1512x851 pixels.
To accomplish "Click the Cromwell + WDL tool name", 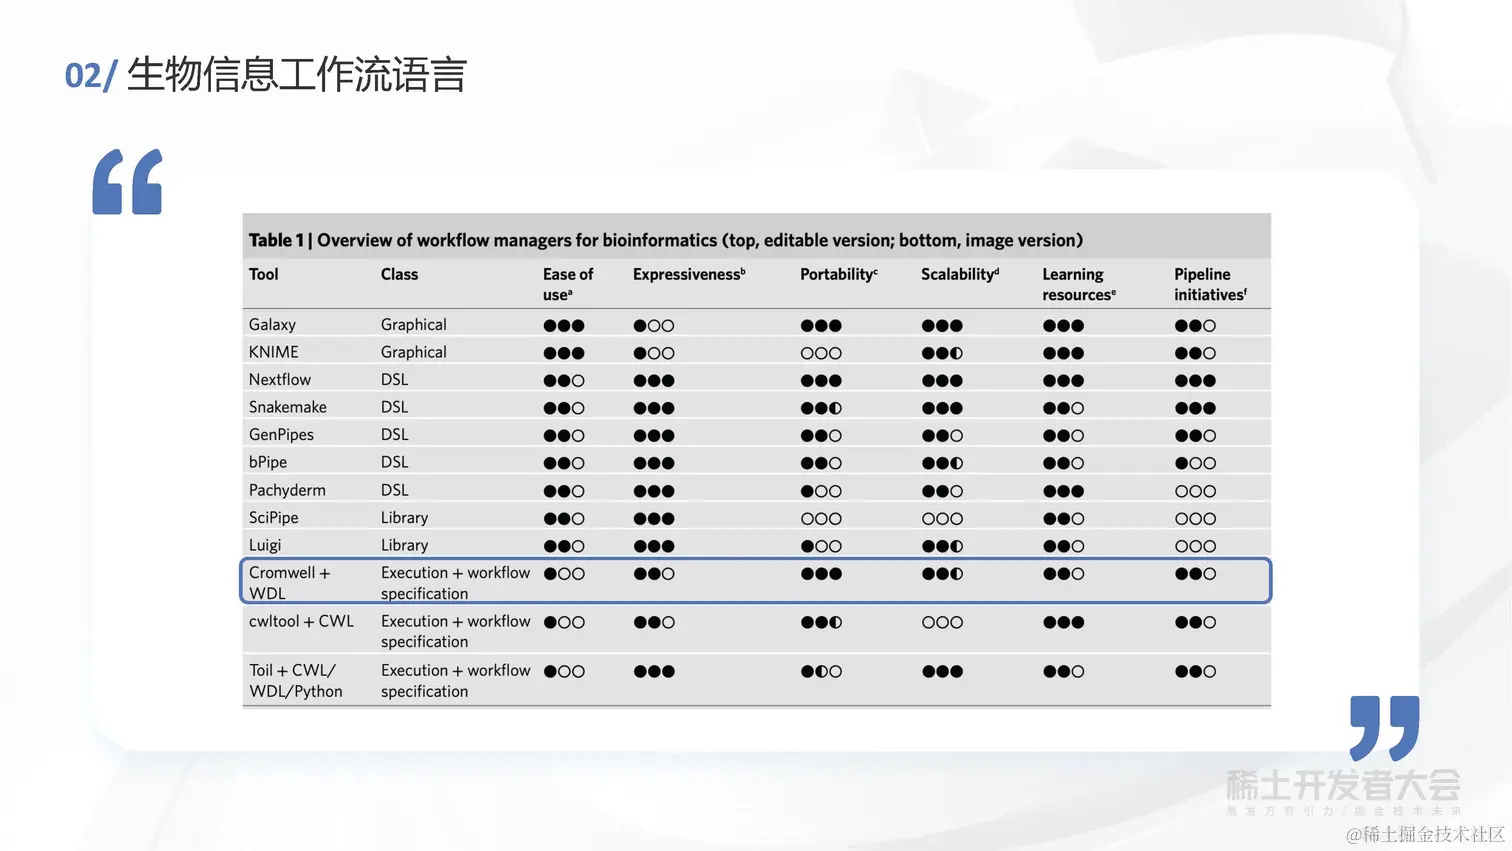I will 289,583.
